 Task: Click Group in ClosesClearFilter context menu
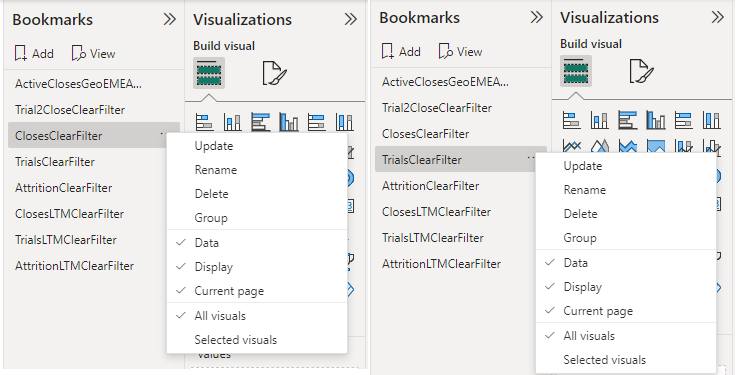pyautogui.click(x=257, y=218)
